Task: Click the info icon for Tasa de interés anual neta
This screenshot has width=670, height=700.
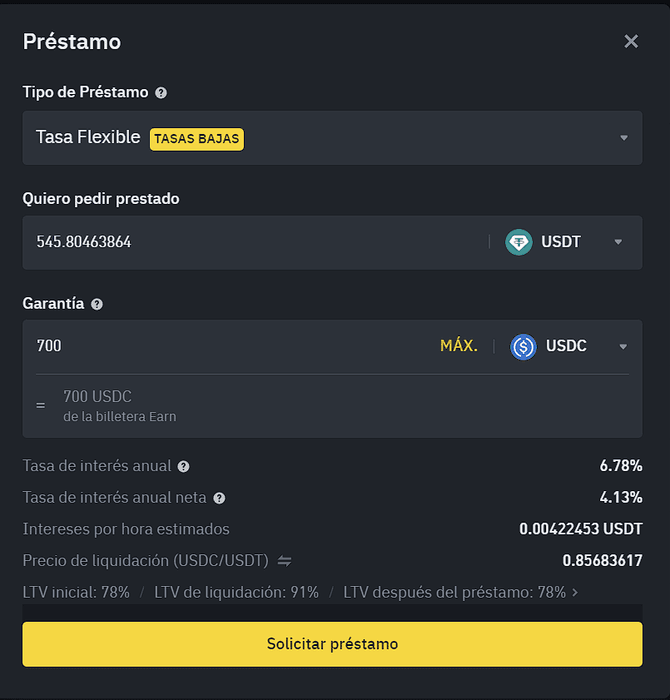Action: pyautogui.click(x=219, y=498)
